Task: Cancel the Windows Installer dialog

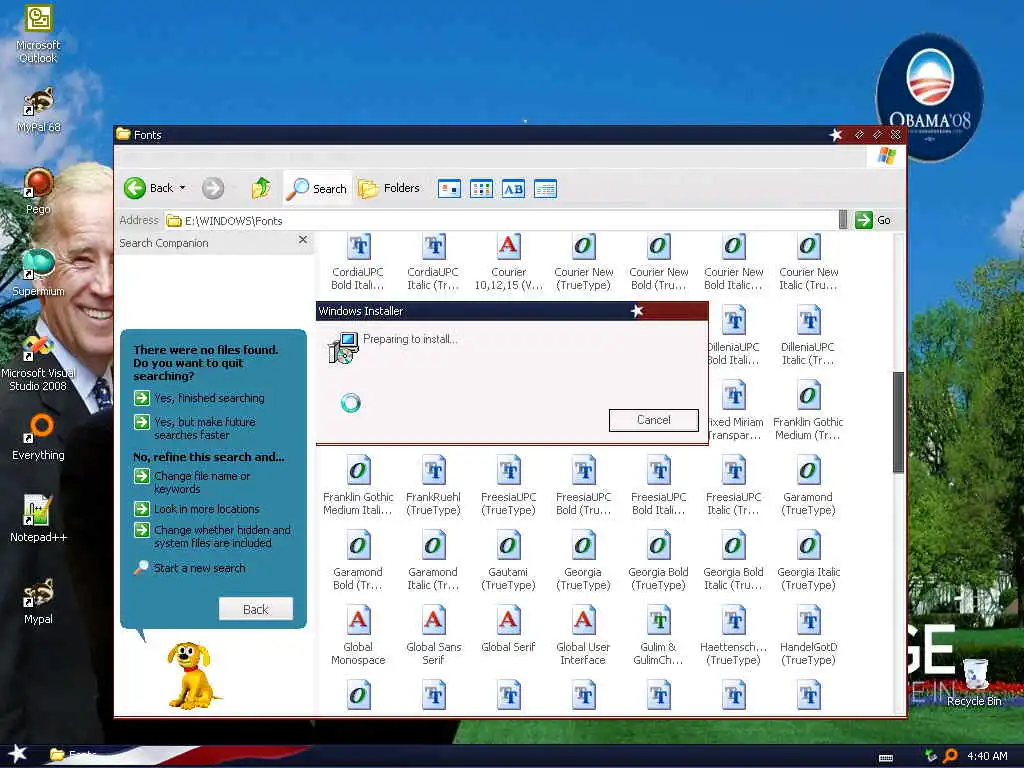Action: click(x=653, y=420)
